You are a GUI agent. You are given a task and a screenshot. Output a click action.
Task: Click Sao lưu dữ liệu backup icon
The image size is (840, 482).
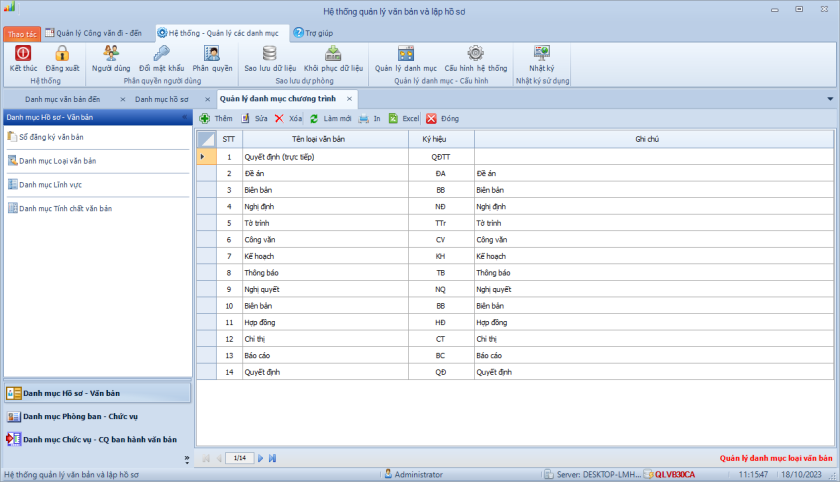coord(269,54)
